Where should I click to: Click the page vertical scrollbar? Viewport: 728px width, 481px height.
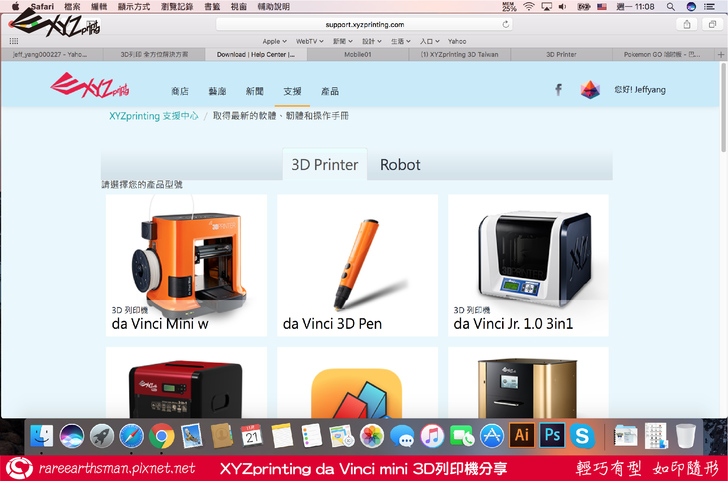click(x=723, y=108)
